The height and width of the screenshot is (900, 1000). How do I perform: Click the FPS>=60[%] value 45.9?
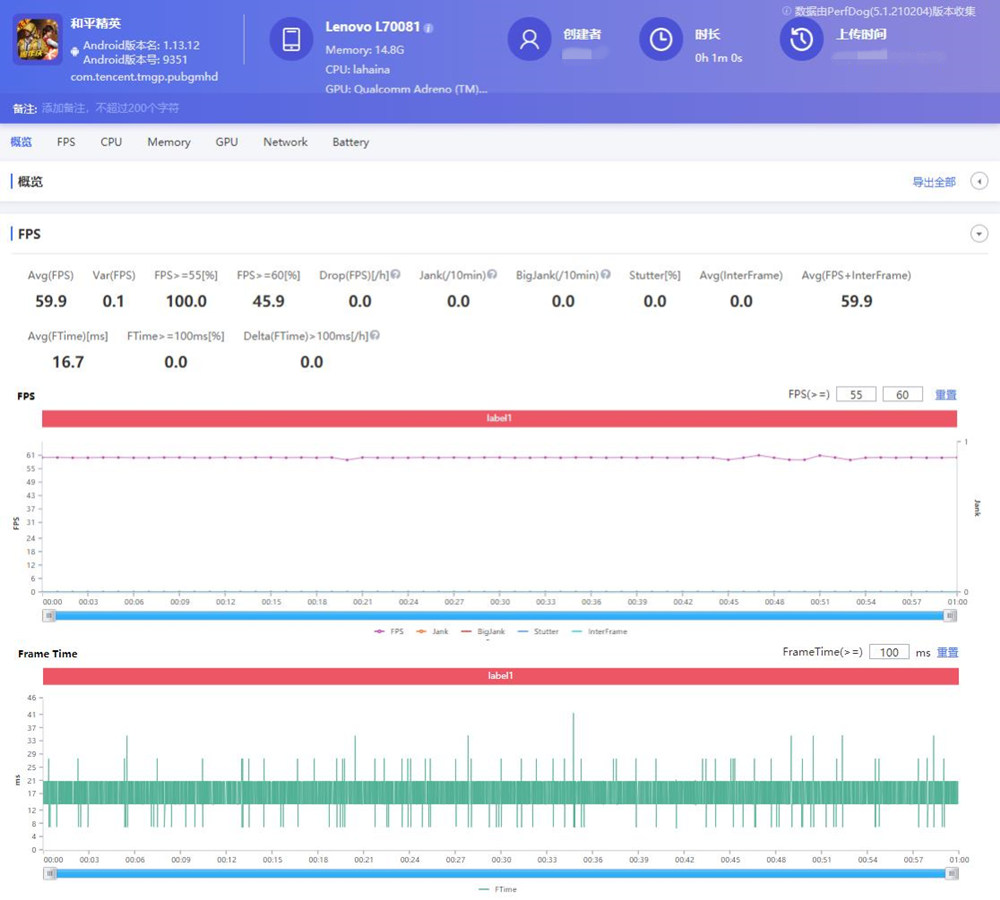pyautogui.click(x=268, y=301)
